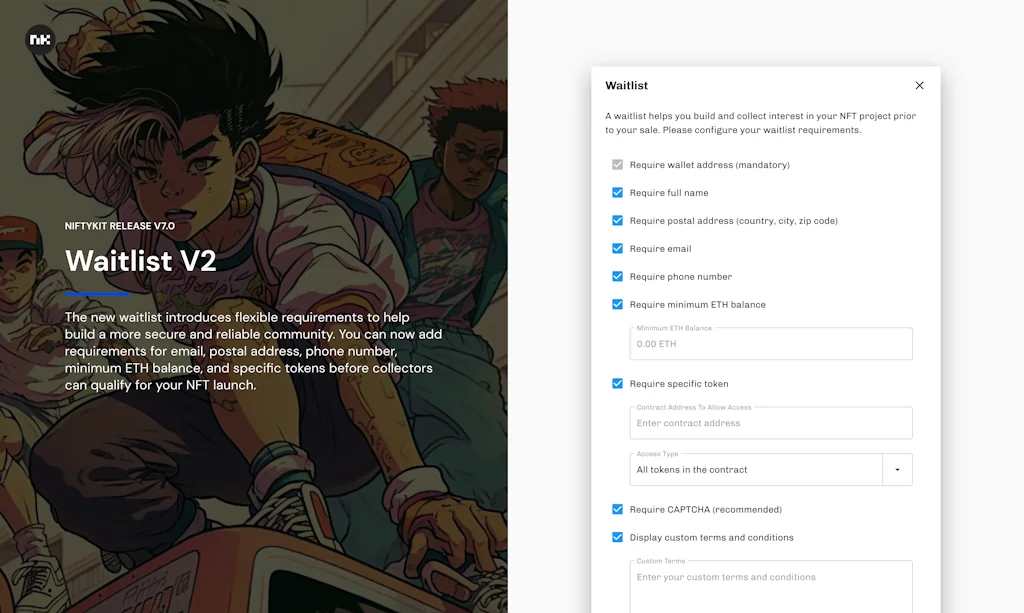1024x613 pixels.
Task: Select the Access Type combo box value
Action: coord(756,469)
